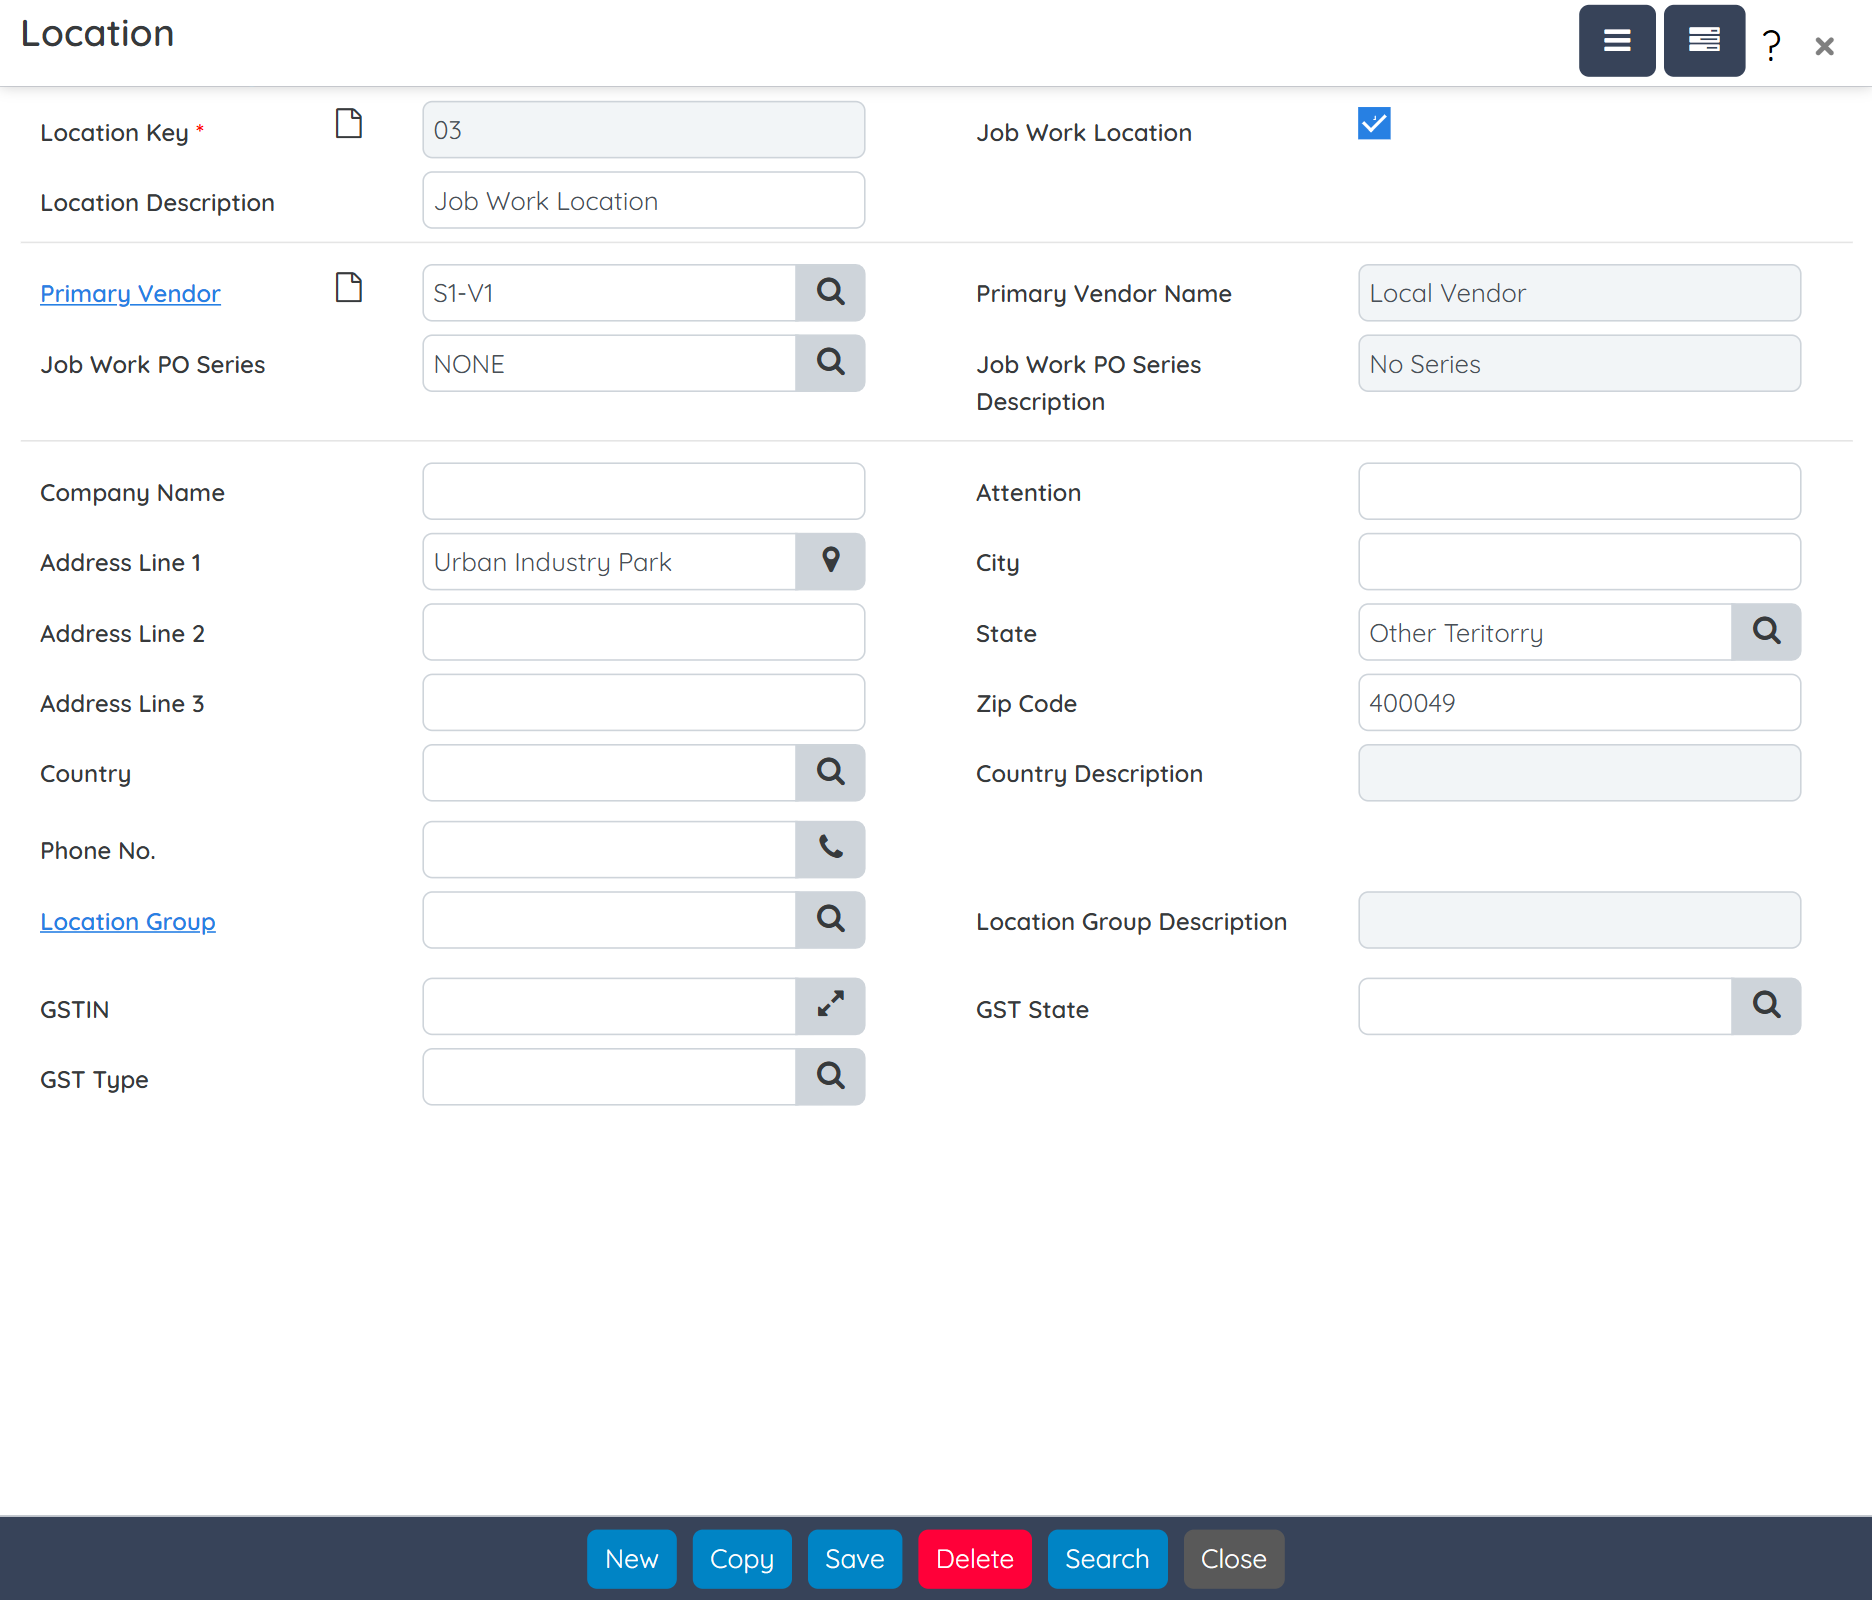
Task: Click inside the Company Name field
Action: coord(643,491)
